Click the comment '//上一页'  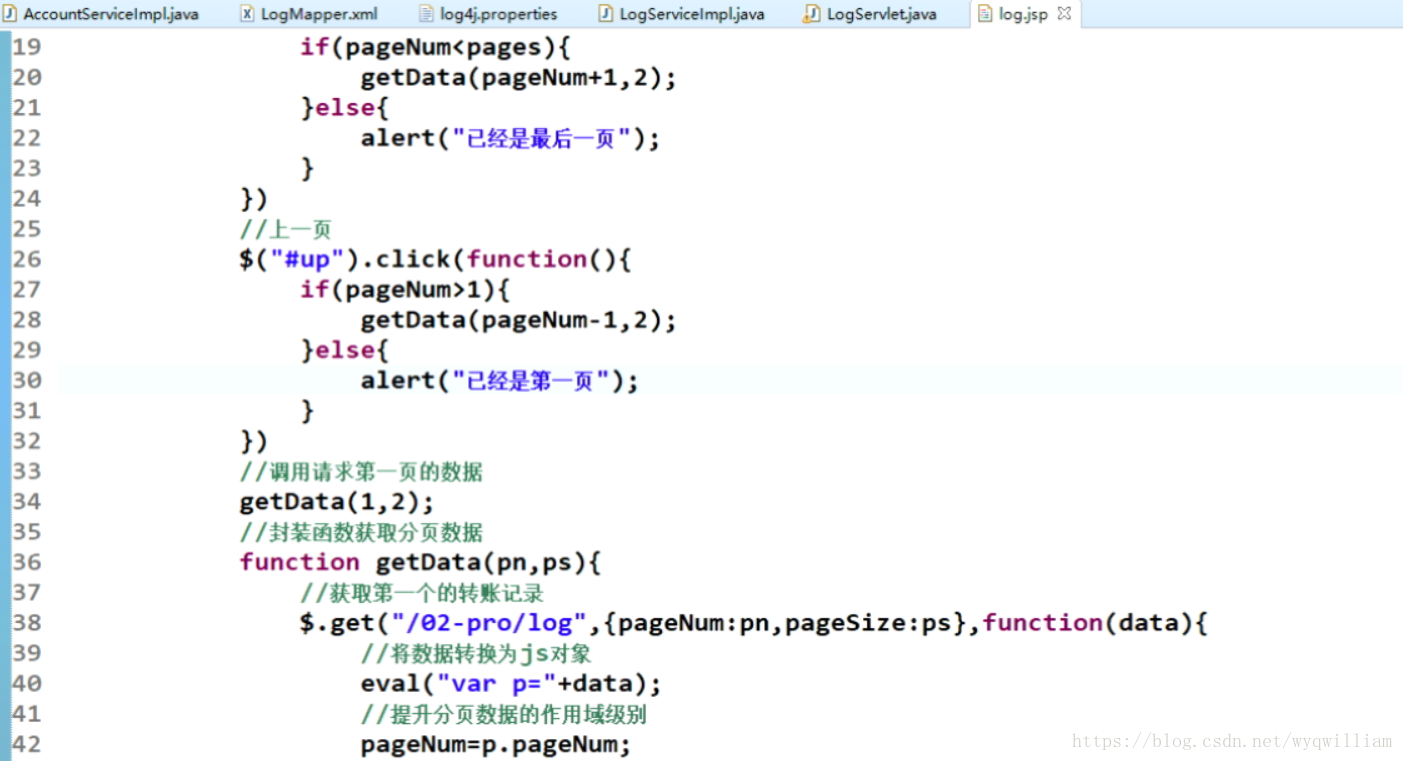point(285,229)
